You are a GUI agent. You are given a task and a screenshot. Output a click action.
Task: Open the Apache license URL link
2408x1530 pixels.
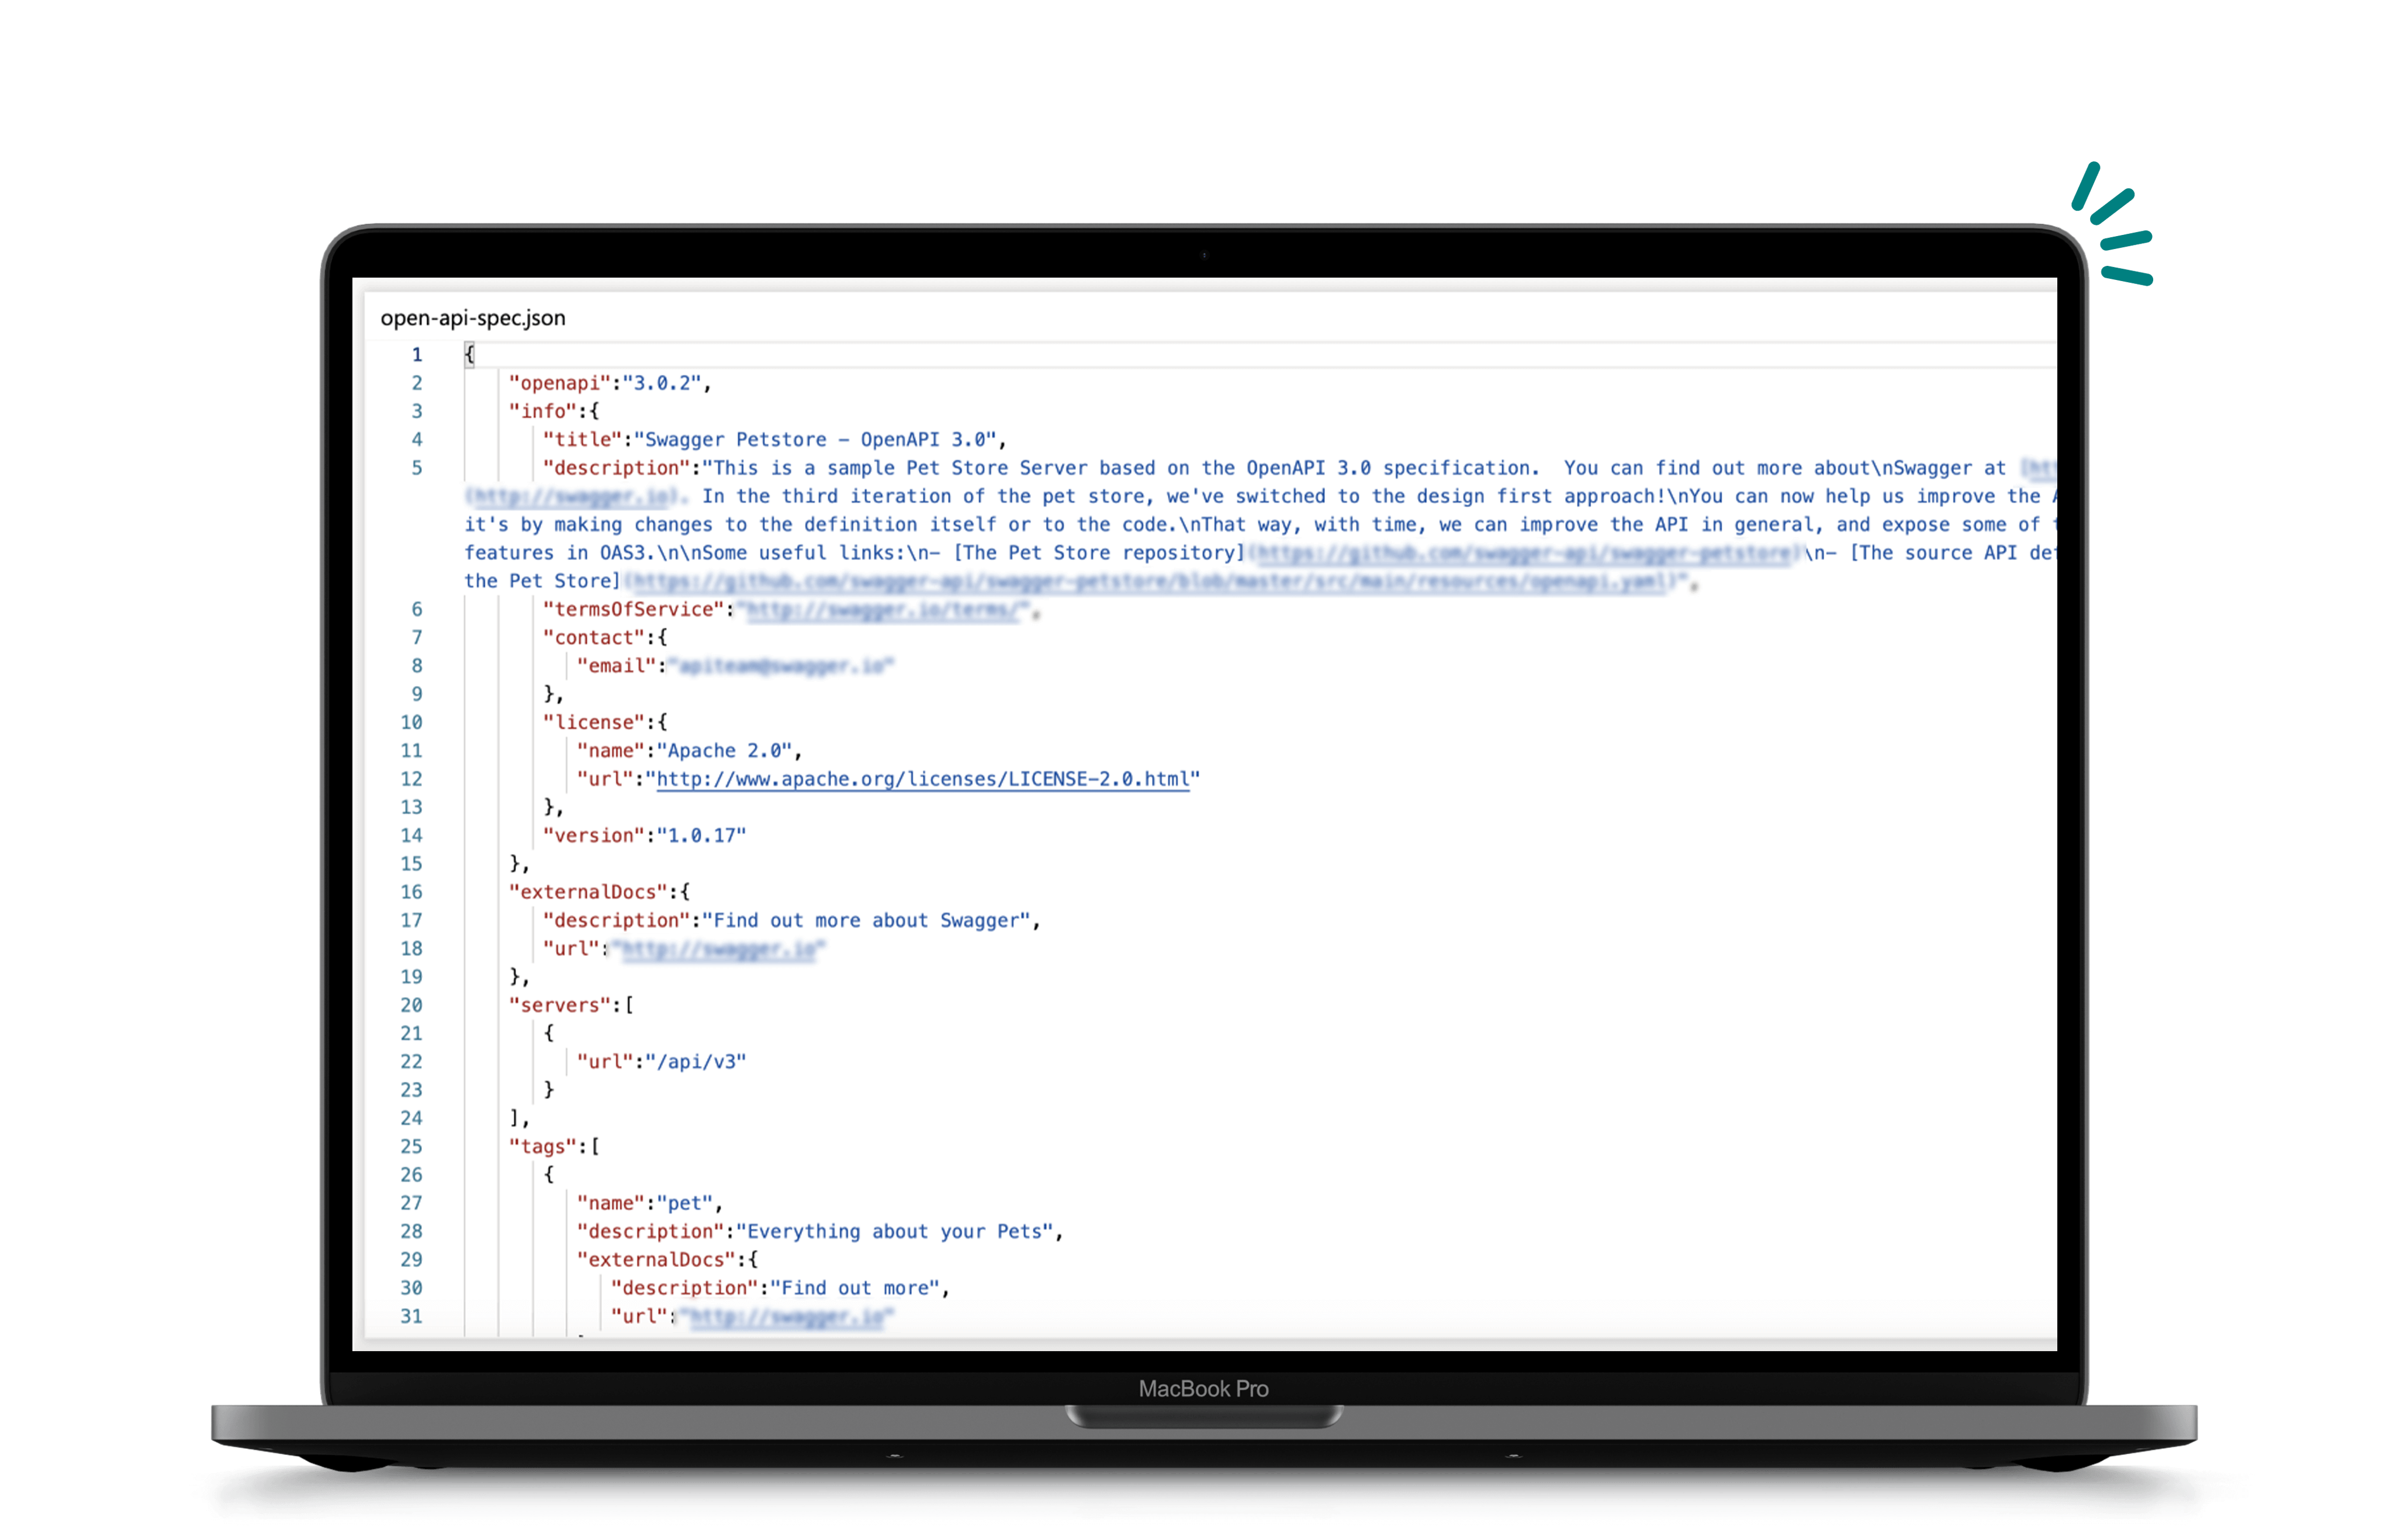click(x=922, y=779)
